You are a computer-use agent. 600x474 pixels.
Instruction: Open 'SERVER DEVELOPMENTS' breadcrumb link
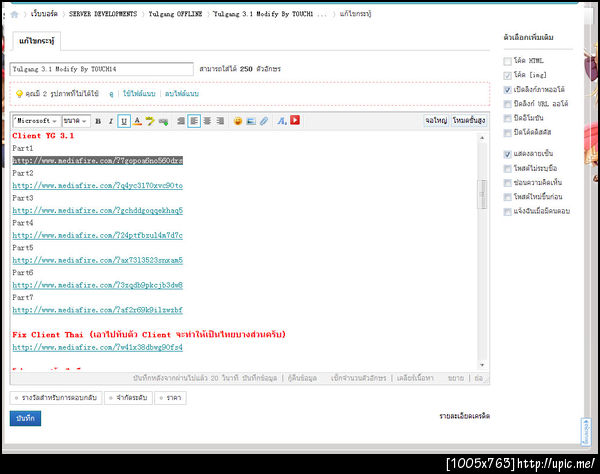pyautogui.click(x=103, y=14)
